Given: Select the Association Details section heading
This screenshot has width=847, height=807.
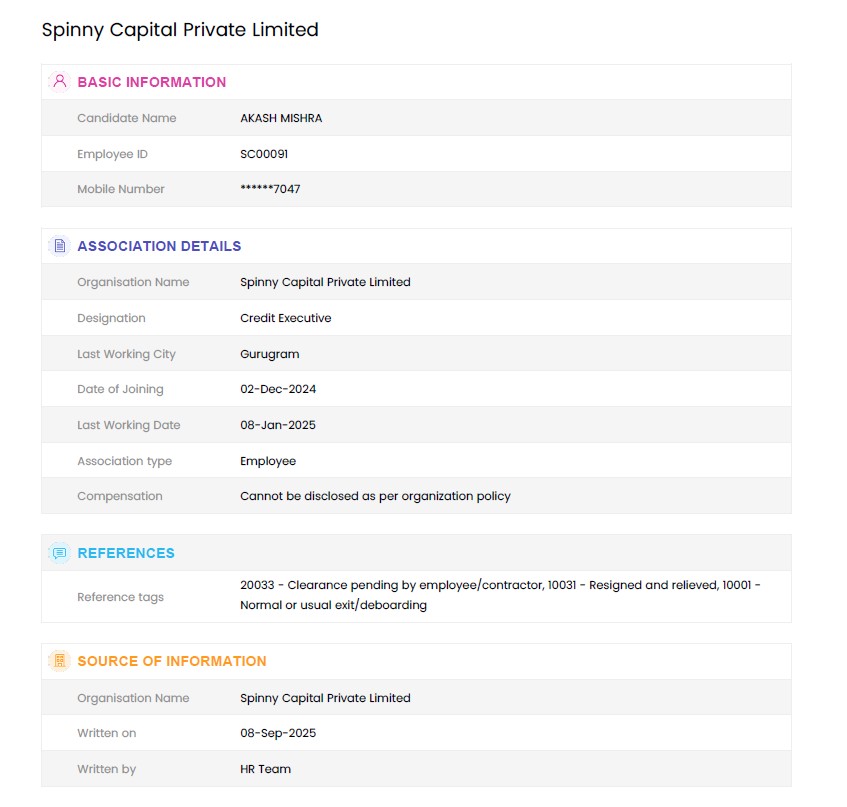Looking at the screenshot, I should (x=159, y=246).
